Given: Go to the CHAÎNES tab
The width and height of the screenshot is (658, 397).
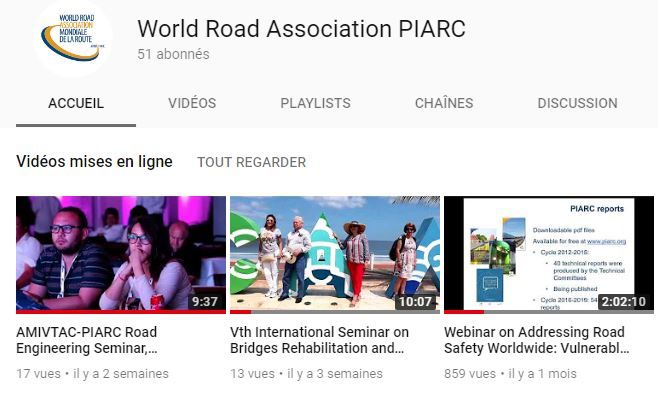Looking at the screenshot, I should click(444, 103).
